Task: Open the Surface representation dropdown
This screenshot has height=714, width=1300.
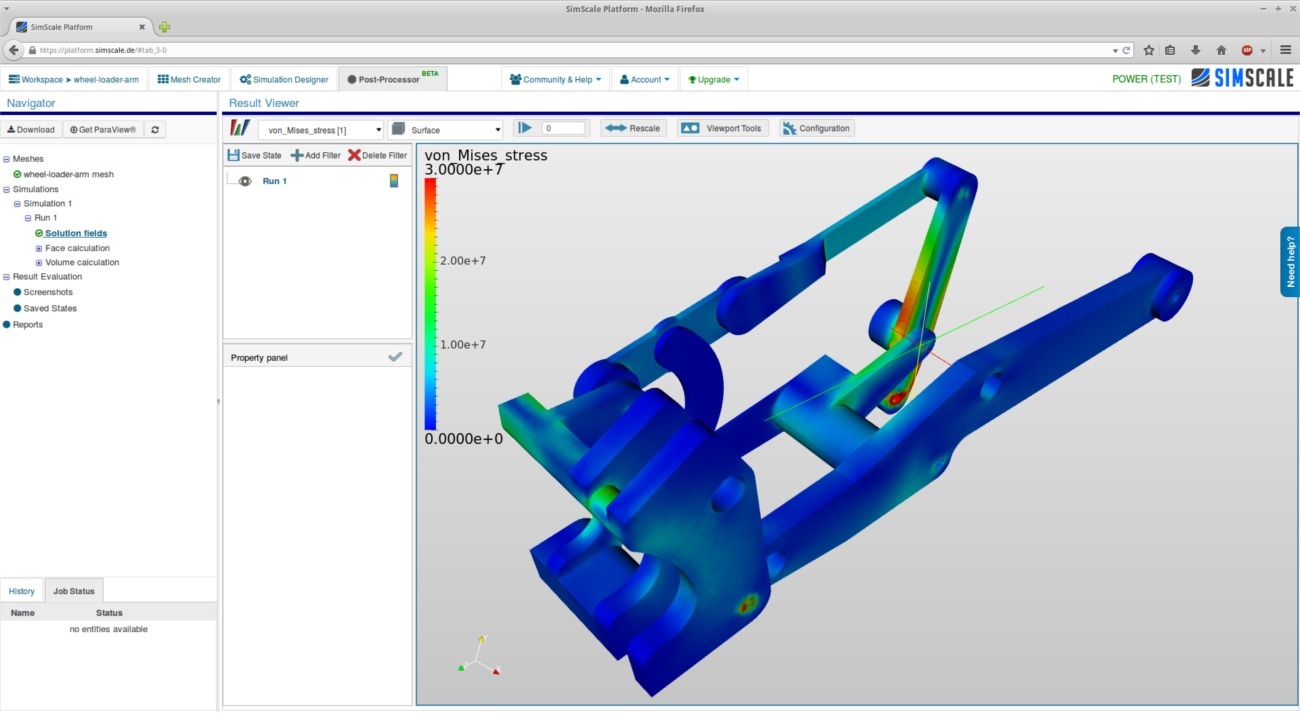Action: [x=446, y=130]
